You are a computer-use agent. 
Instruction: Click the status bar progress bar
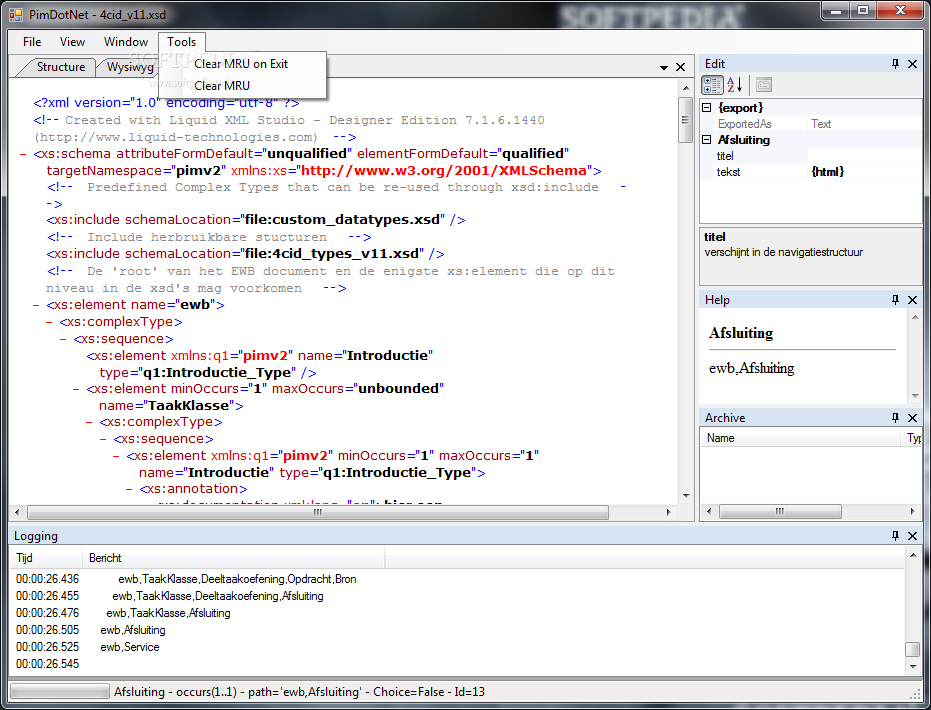coord(60,692)
